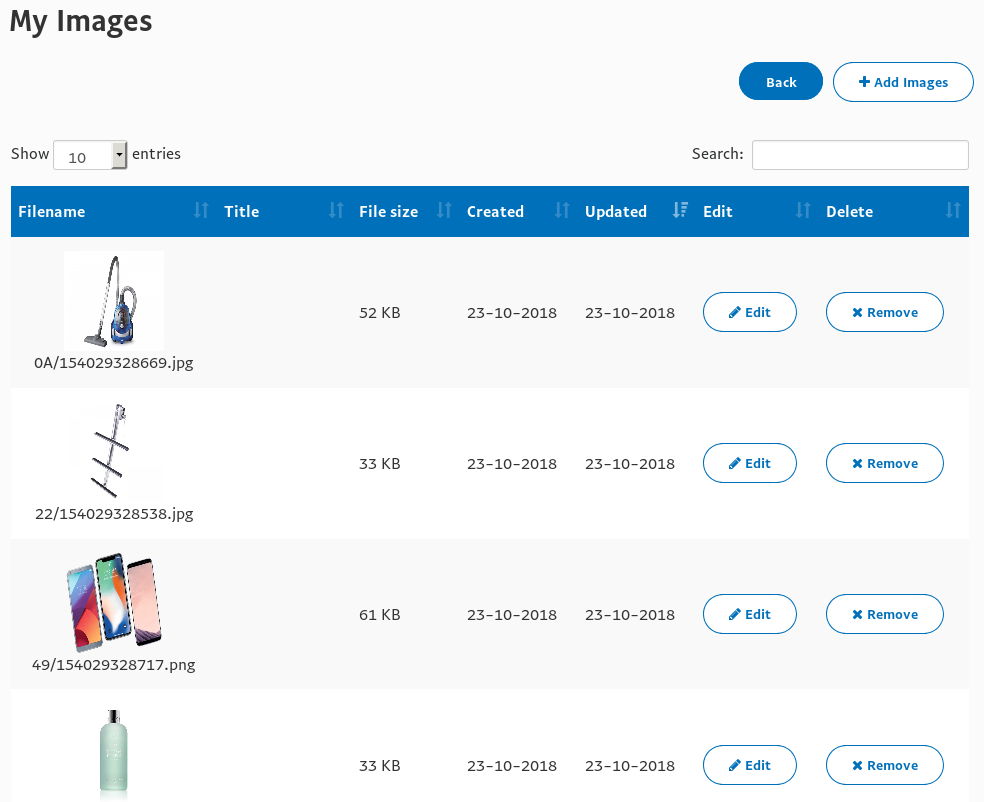This screenshot has height=802, width=984.
Task: Click the File size sort arrows icon
Action: click(444, 210)
